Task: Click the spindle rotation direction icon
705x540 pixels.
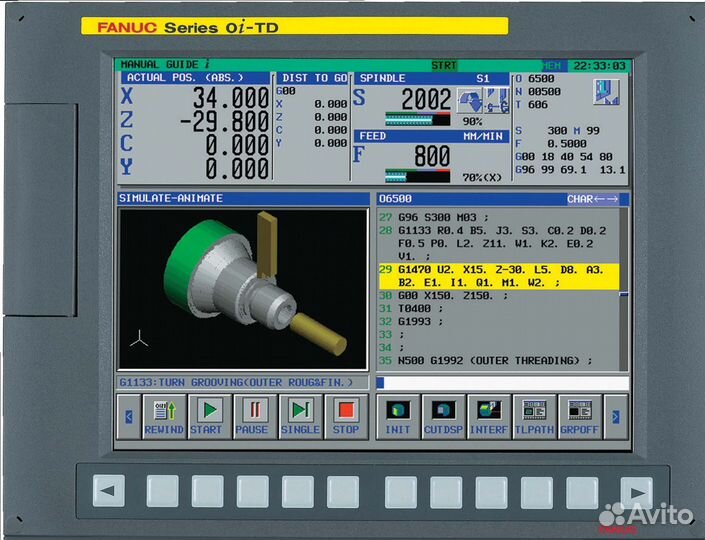Action: click(x=469, y=100)
